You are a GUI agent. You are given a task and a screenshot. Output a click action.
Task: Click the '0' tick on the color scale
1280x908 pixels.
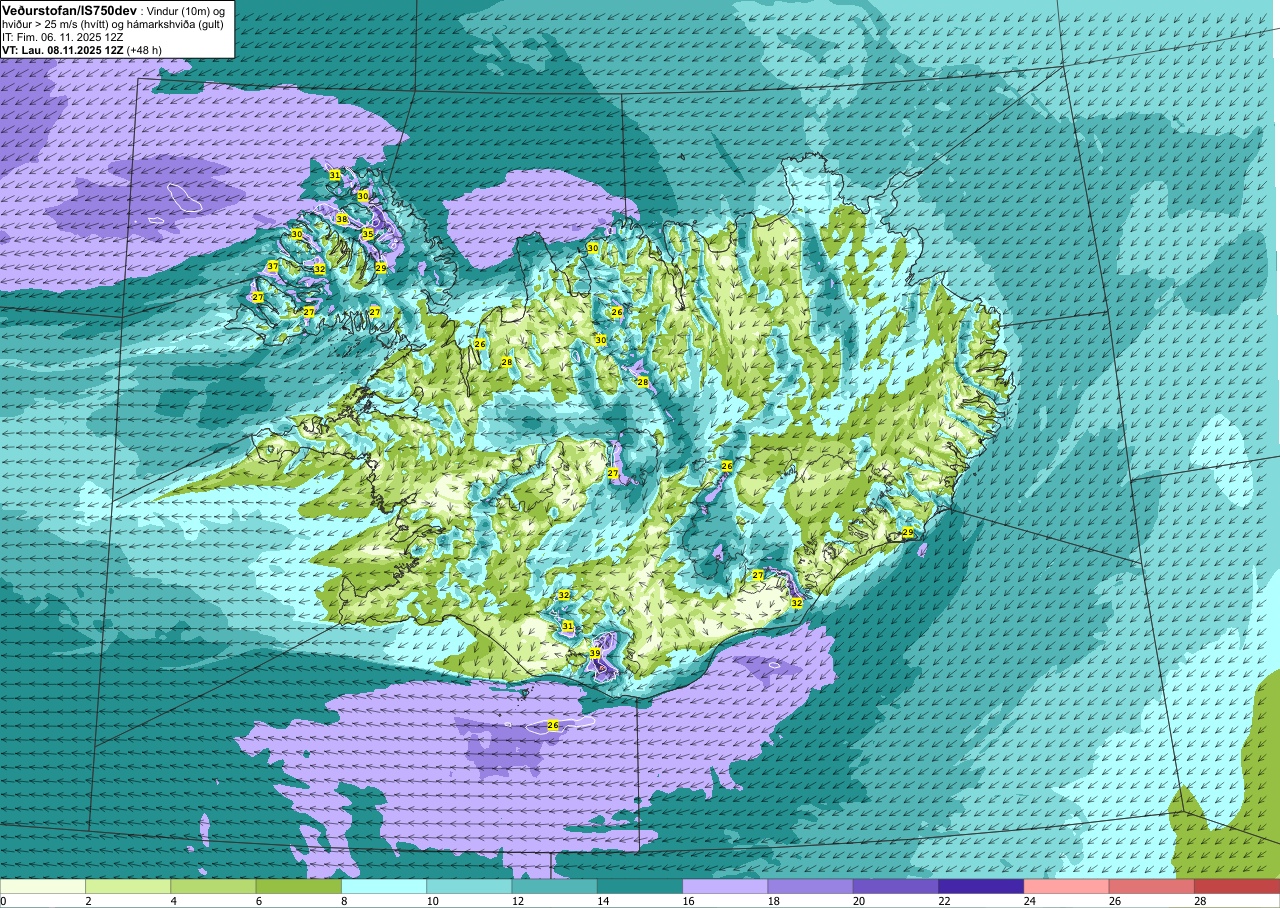[x=3, y=901]
